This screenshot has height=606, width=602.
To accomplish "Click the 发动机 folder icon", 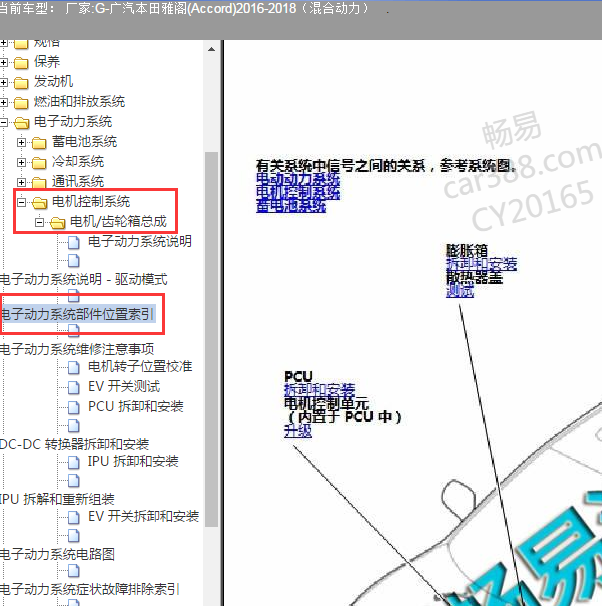I will [21, 82].
